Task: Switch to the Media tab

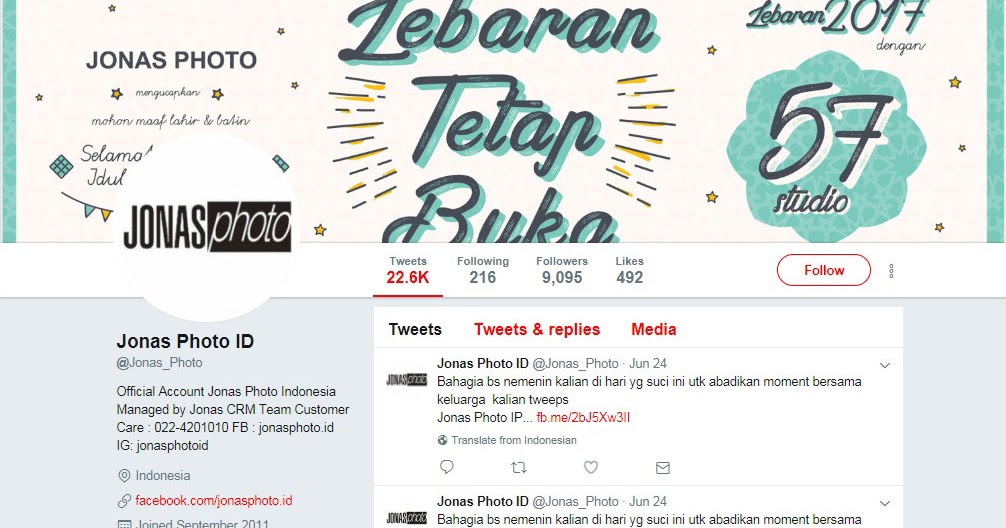Action: 654,329
